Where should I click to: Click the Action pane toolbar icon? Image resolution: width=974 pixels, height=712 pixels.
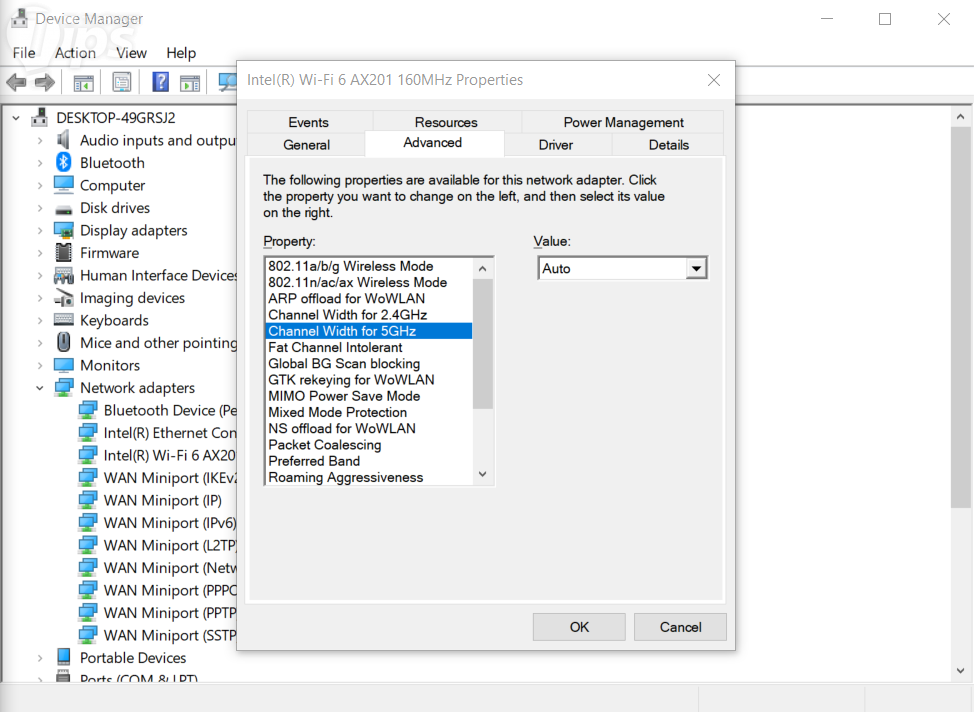pyautogui.click(x=190, y=82)
